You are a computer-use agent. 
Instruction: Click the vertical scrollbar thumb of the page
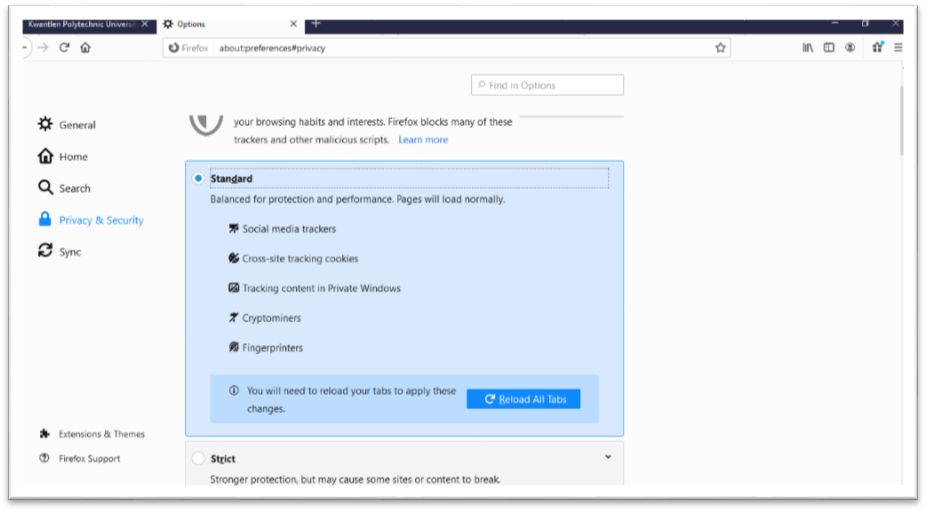point(901,121)
